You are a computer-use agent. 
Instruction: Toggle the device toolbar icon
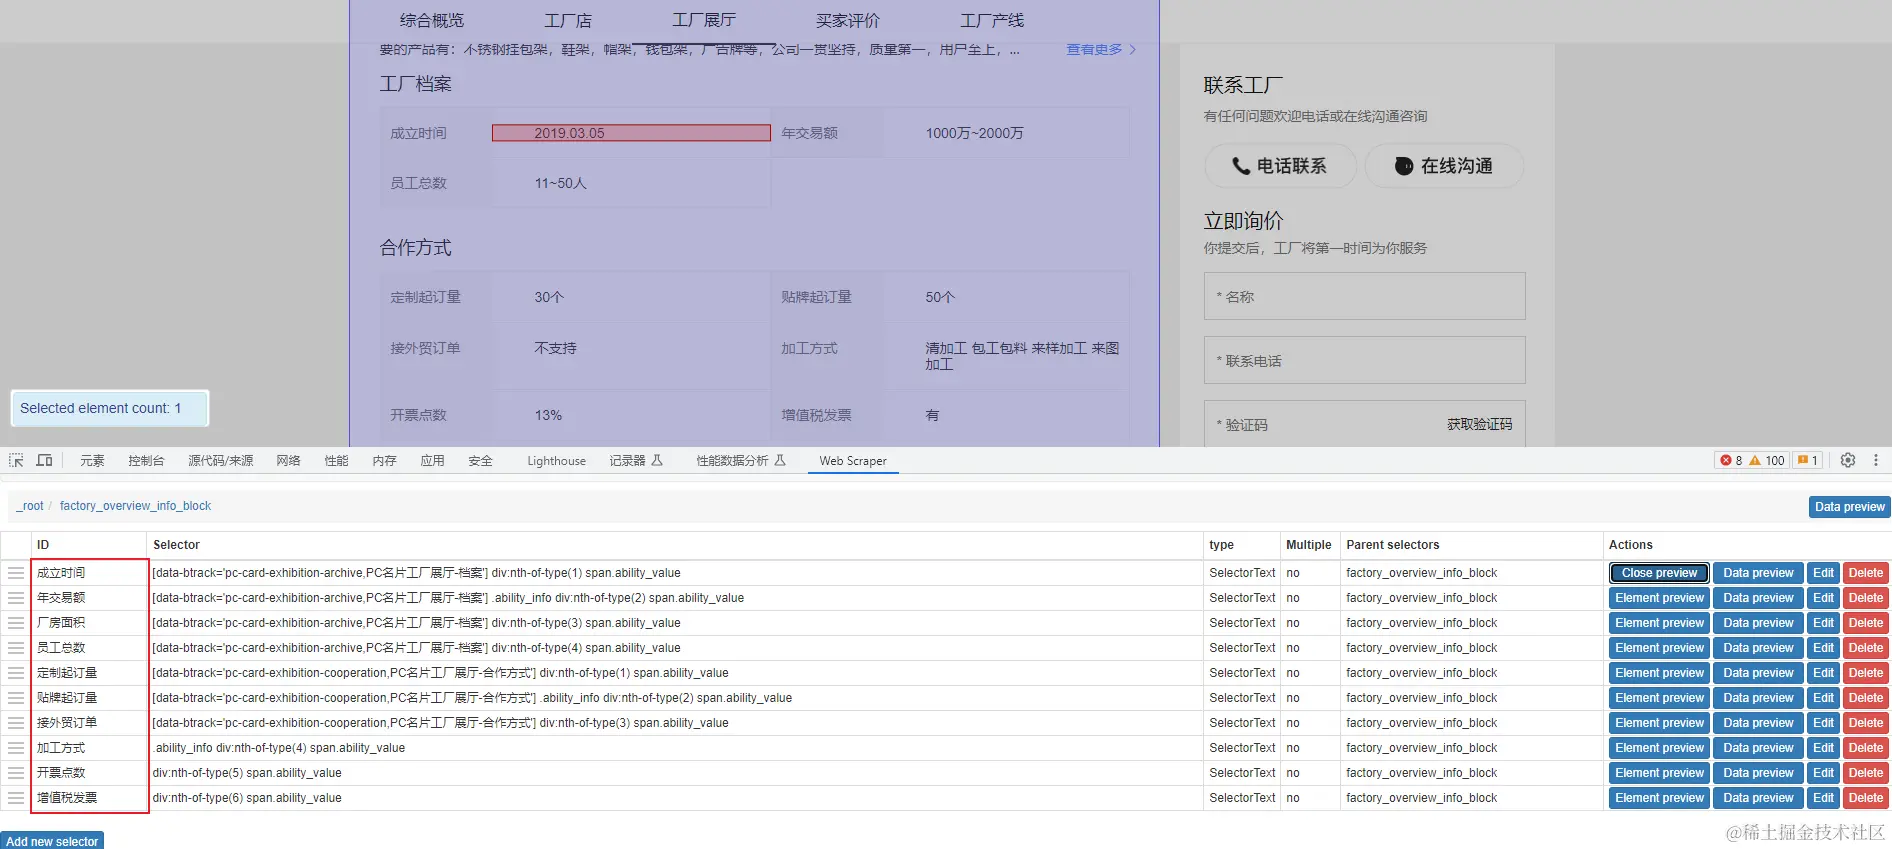pos(44,460)
